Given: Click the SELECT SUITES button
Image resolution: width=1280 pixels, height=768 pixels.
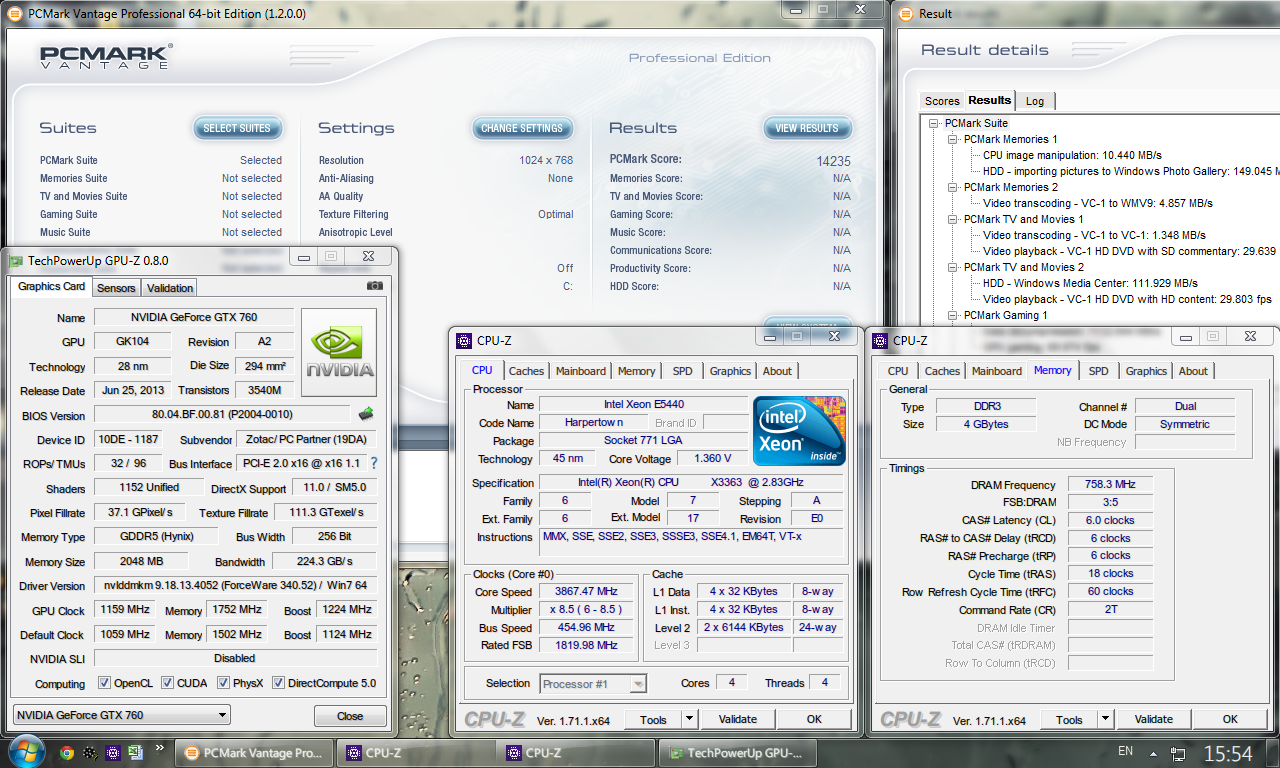Looking at the screenshot, I should (x=237, y=128).
